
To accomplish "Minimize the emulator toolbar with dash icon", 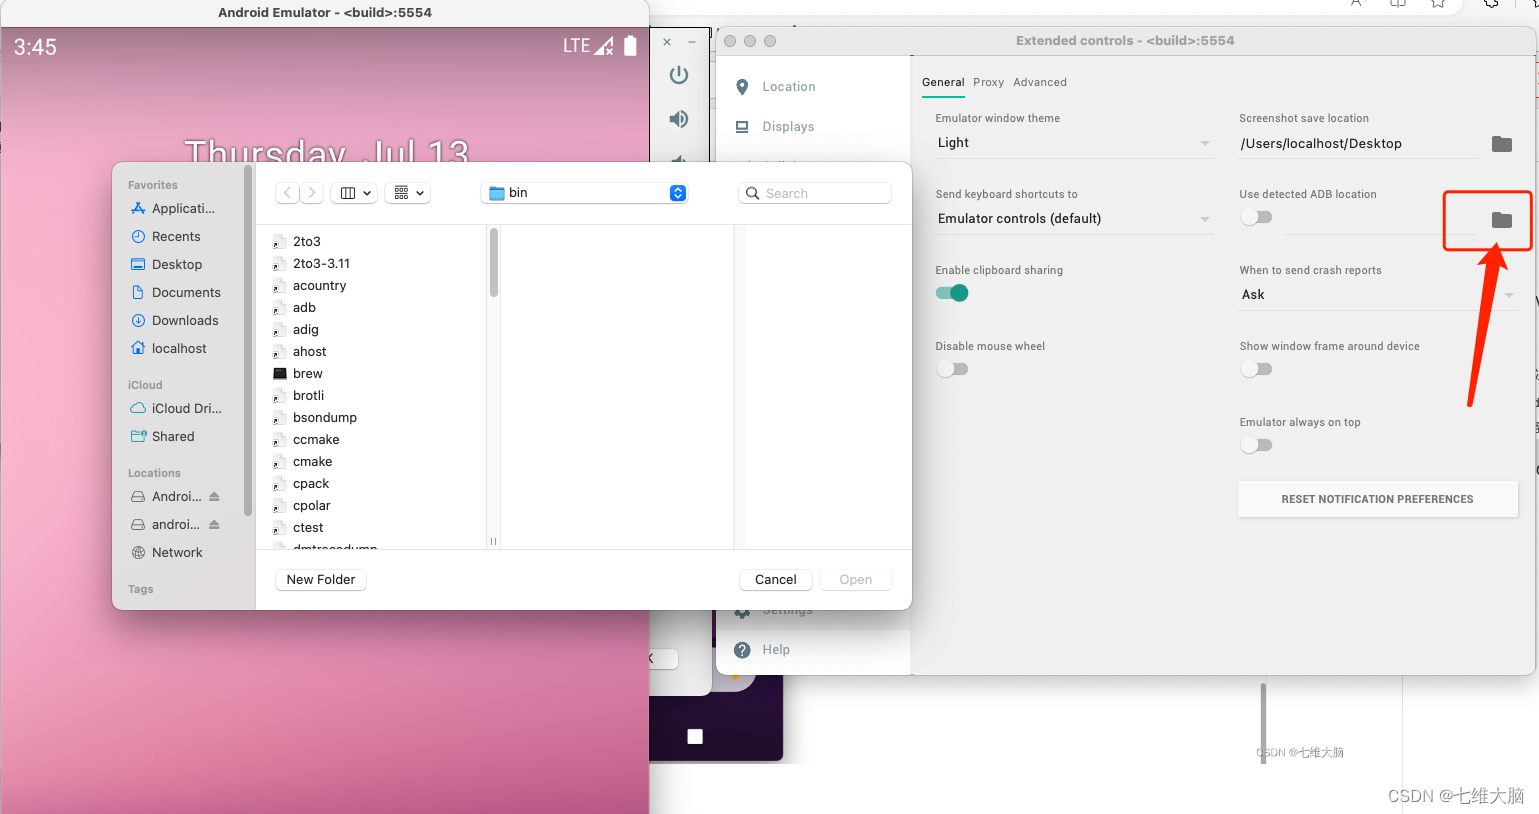I will click(693, 42).
